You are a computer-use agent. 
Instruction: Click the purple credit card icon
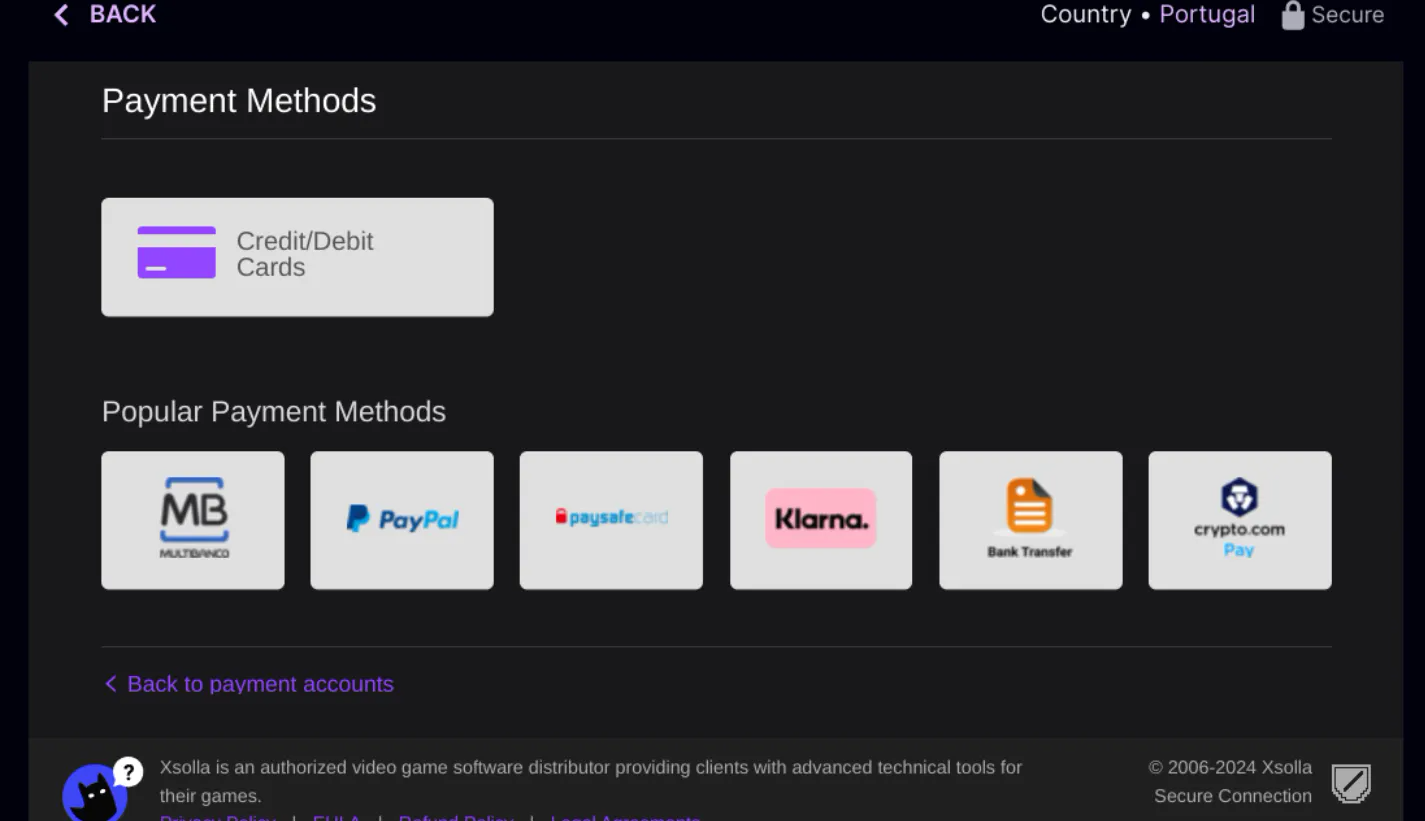point(176,252)
